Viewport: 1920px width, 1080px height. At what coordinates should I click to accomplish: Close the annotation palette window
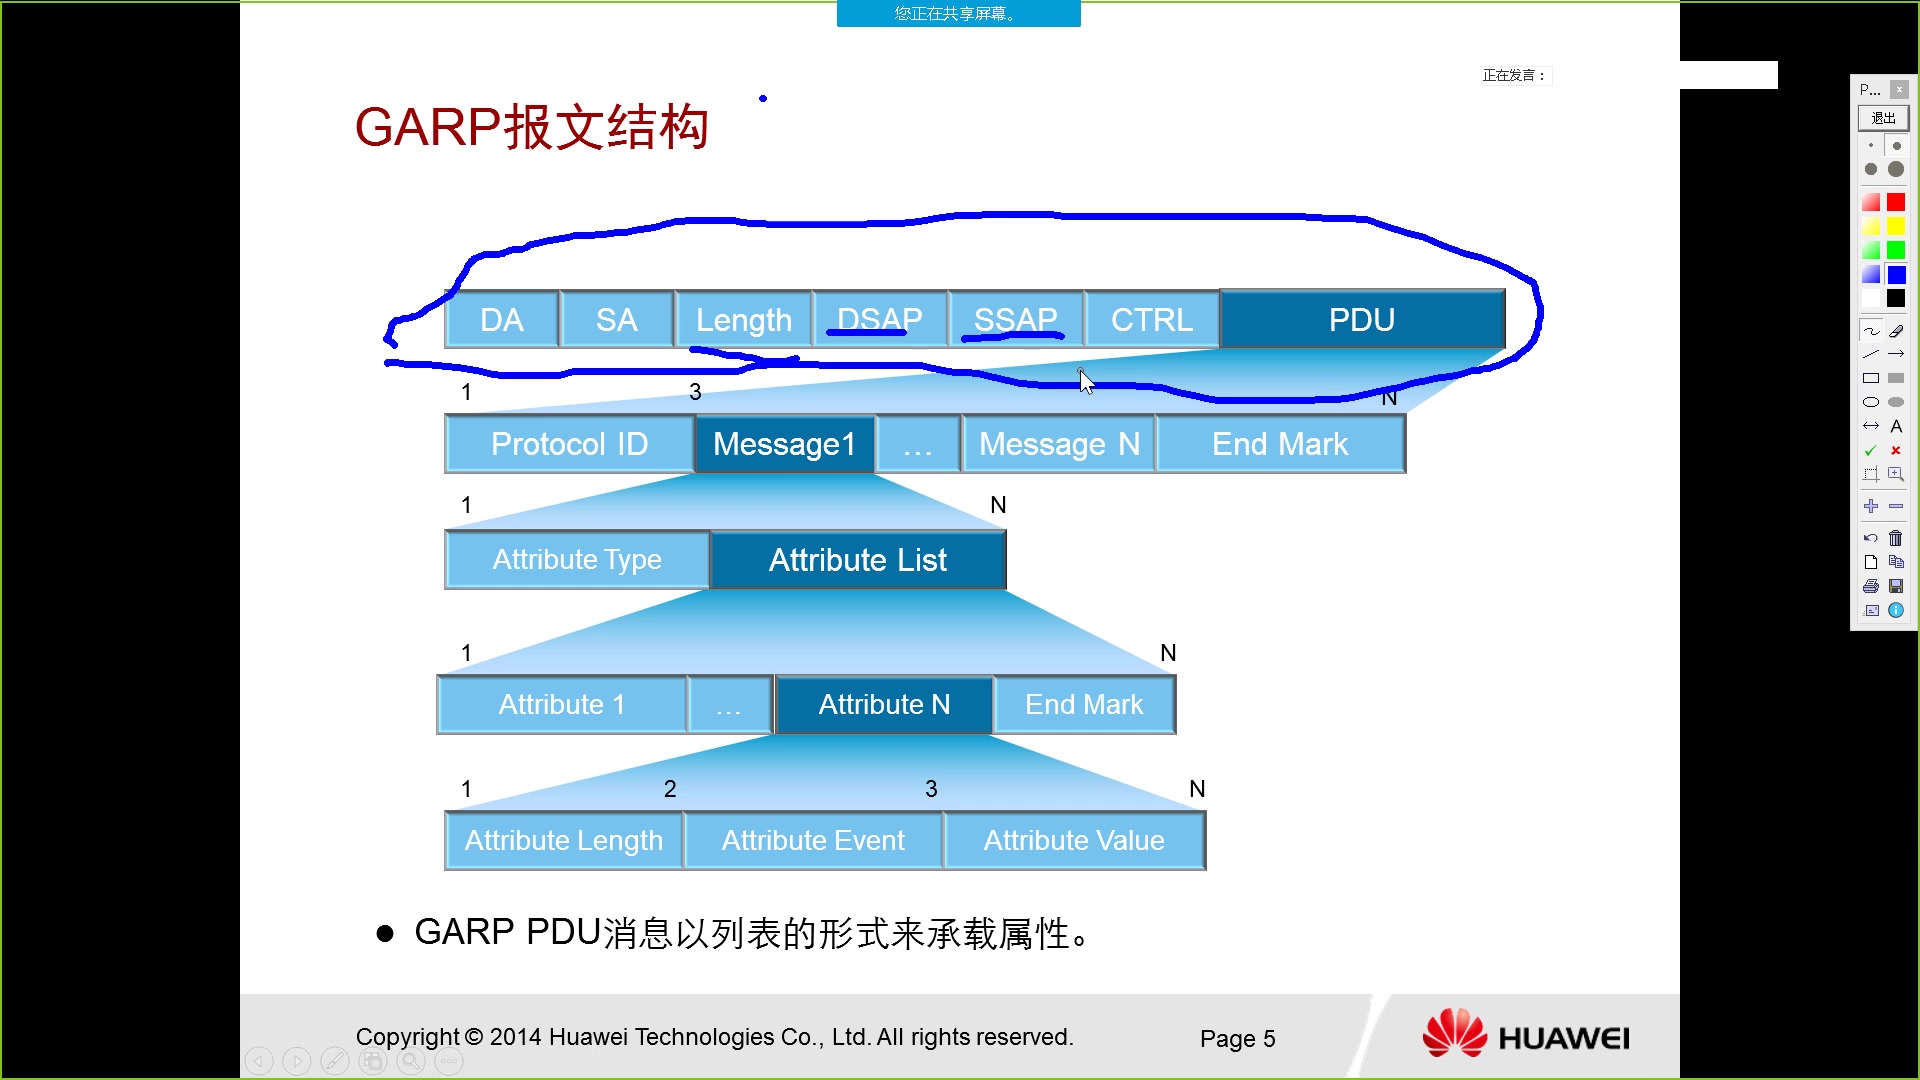(x=1899, y=90)
